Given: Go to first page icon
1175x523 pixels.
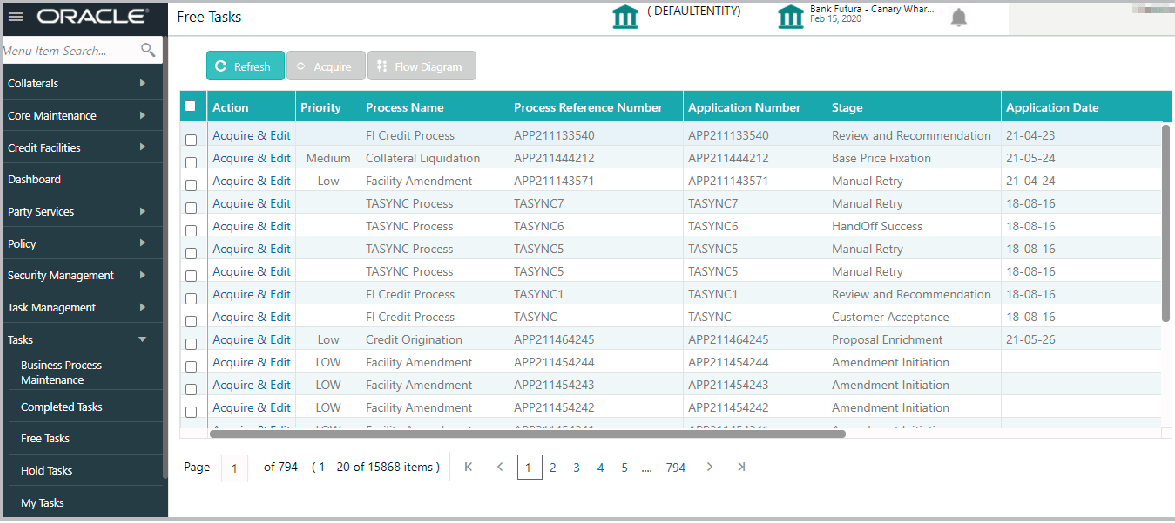Looking at the screenshot, I should [468, 467].
